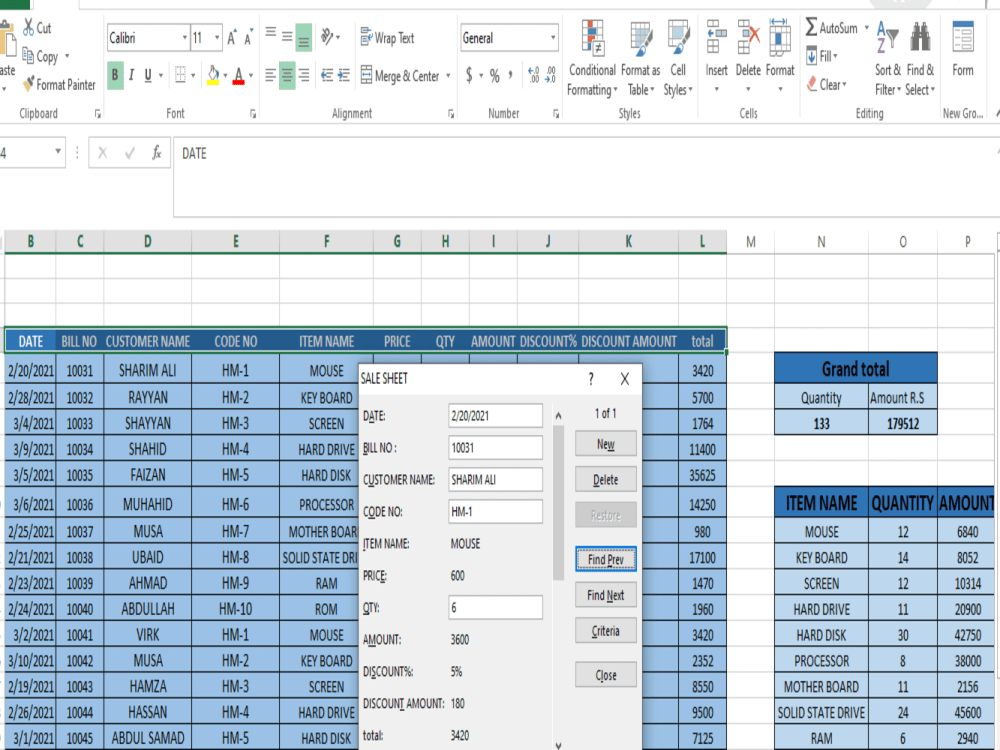
Task: Click AutoSum sigma icon
Action: click(811, 27)
